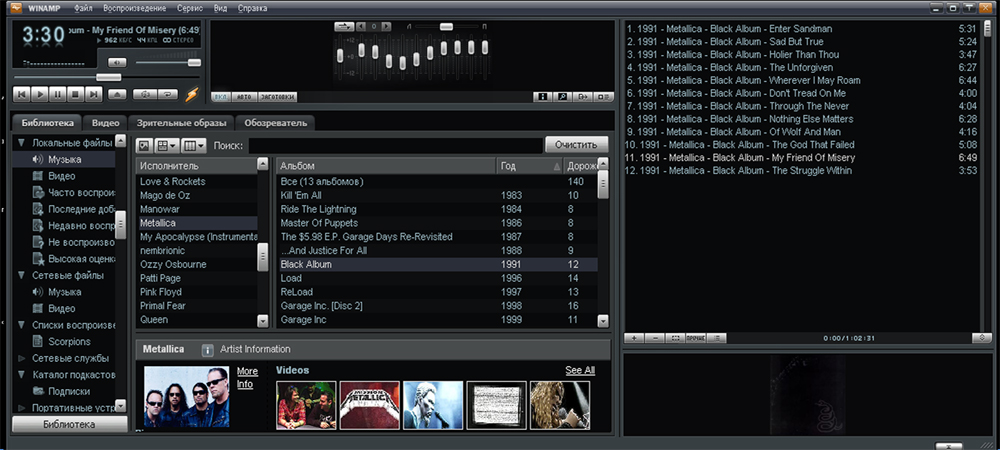The image size is (1000, 450).
Task: Expand the Сетевые службы tree node
Action: pyautogui.click(x=21, y=357)
